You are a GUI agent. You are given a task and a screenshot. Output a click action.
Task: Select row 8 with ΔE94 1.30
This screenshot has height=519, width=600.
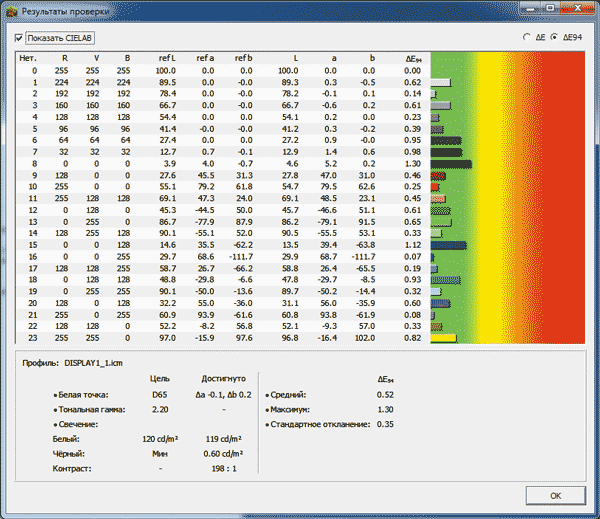(223, 164)
